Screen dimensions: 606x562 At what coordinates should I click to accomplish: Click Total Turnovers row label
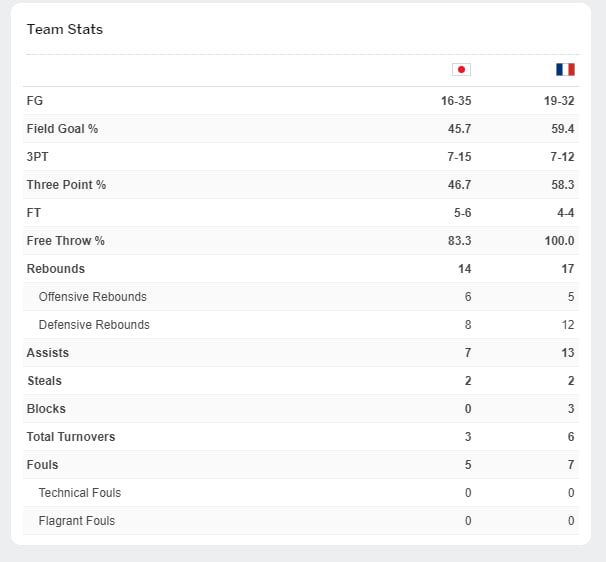click(71, 437)
